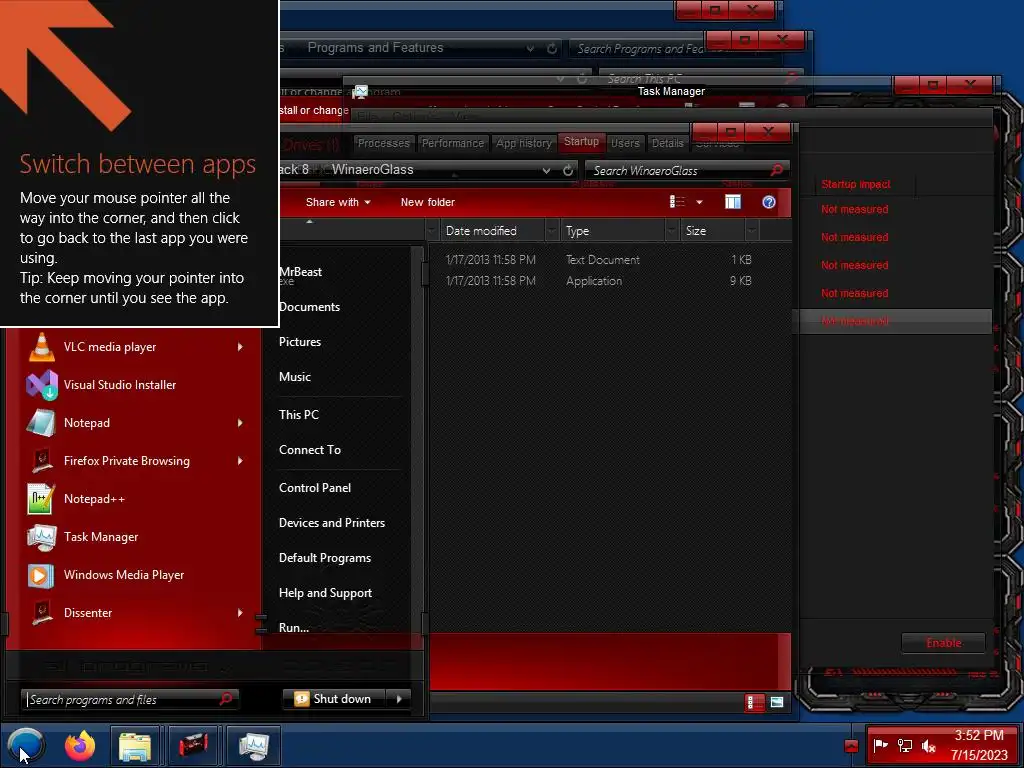1024x768 pixels.
Task: Open view options dropdown arrow
Action: 699,202
